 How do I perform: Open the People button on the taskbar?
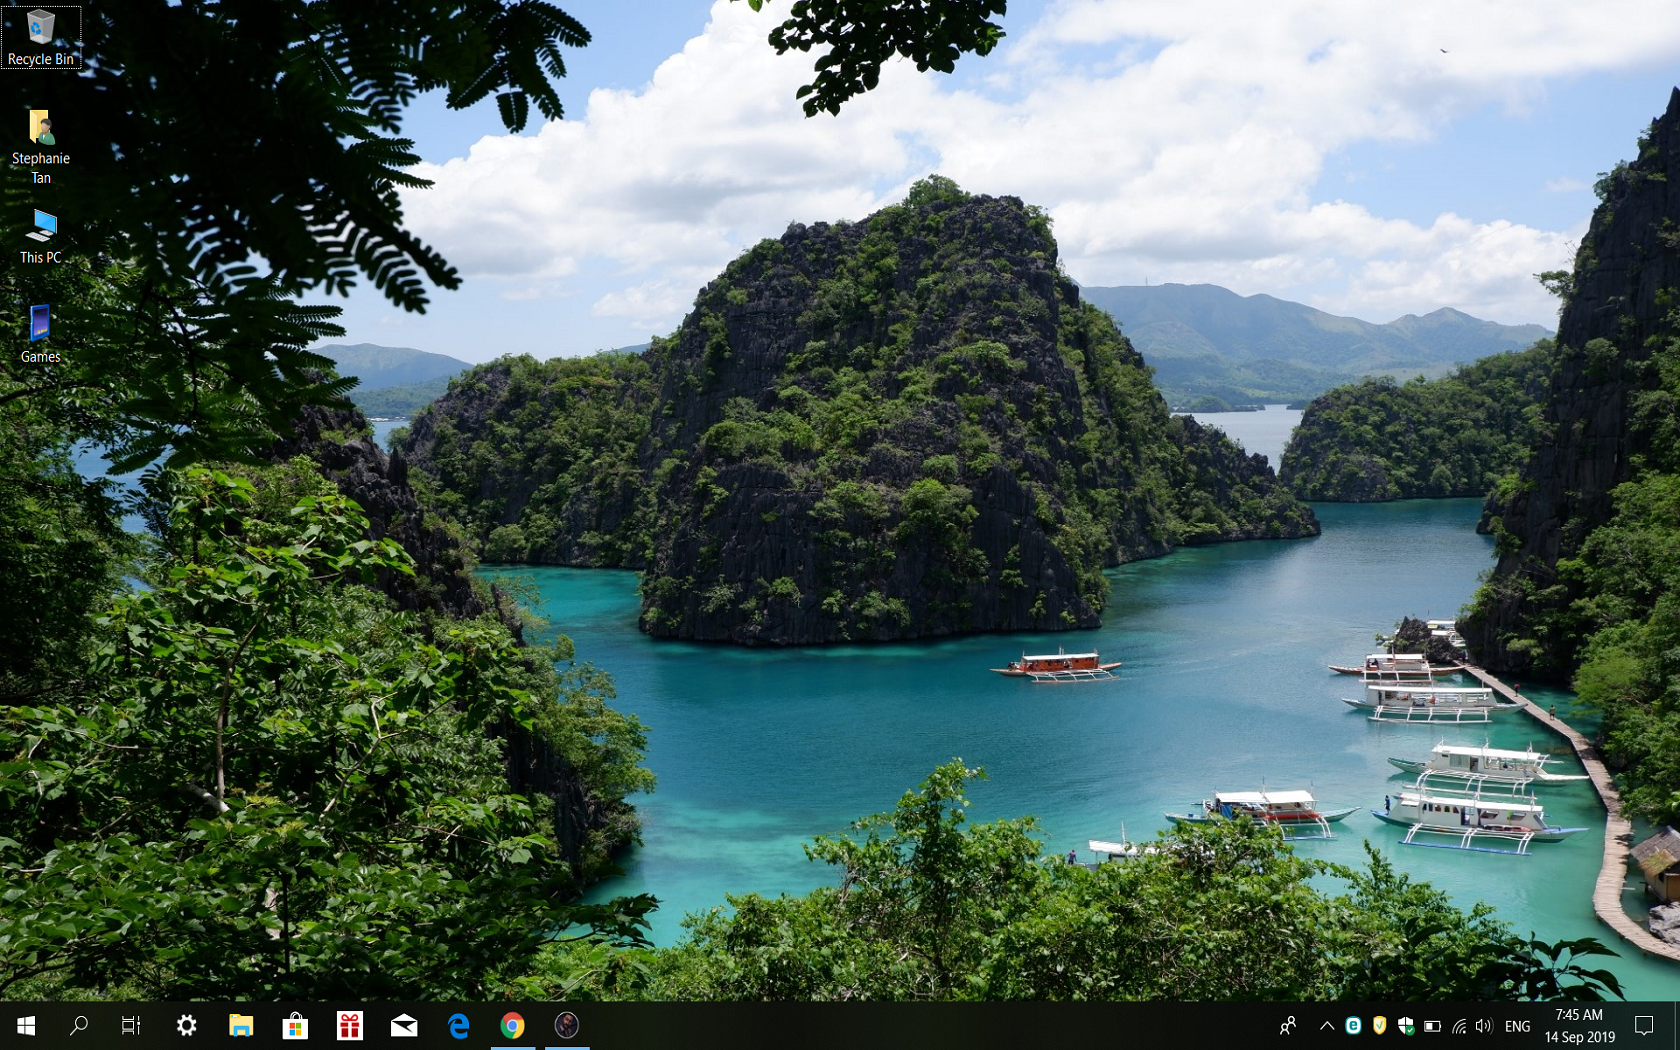(1288, 1025)
